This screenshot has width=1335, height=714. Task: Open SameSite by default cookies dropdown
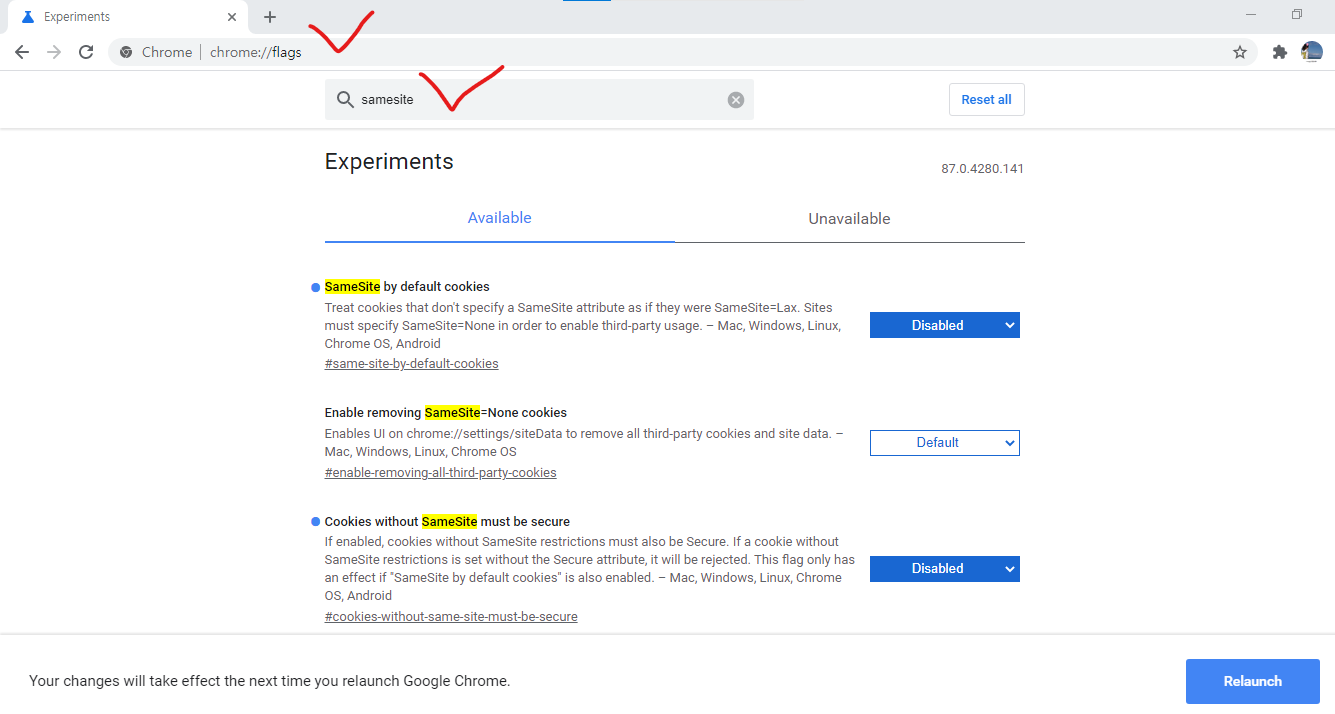[945, 325]
